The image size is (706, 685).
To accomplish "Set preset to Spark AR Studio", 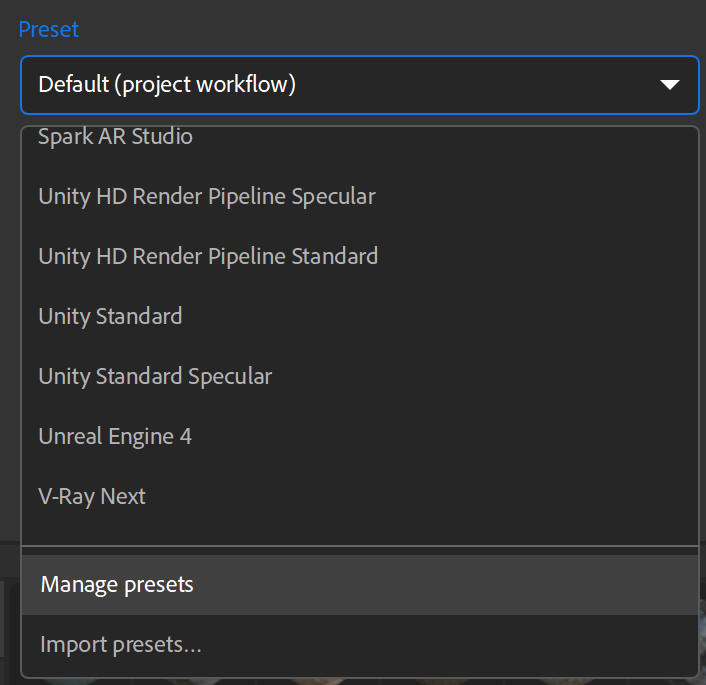I will (115, 137).
